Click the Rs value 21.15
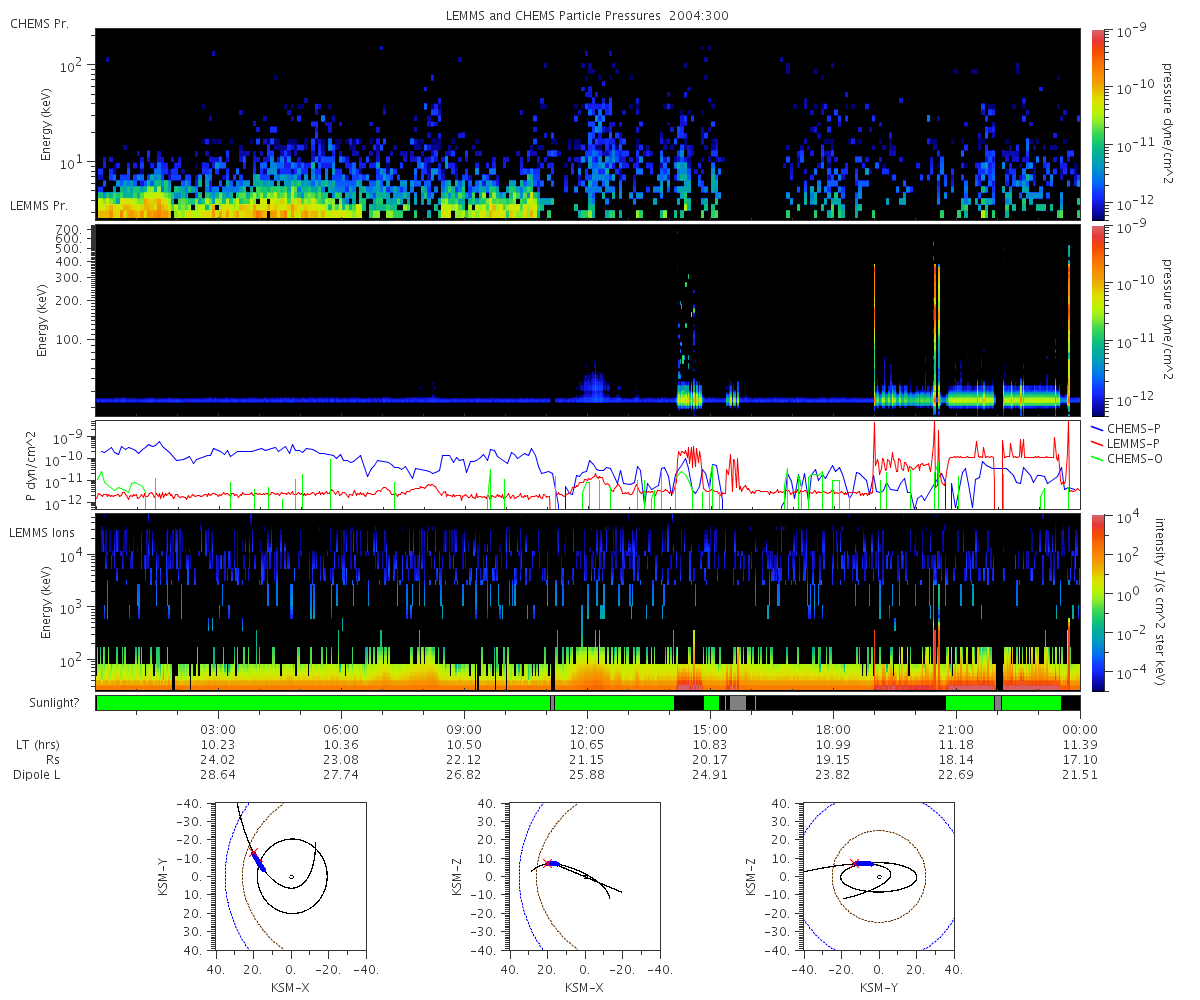 pyautogui.click(x=587, y=760)
